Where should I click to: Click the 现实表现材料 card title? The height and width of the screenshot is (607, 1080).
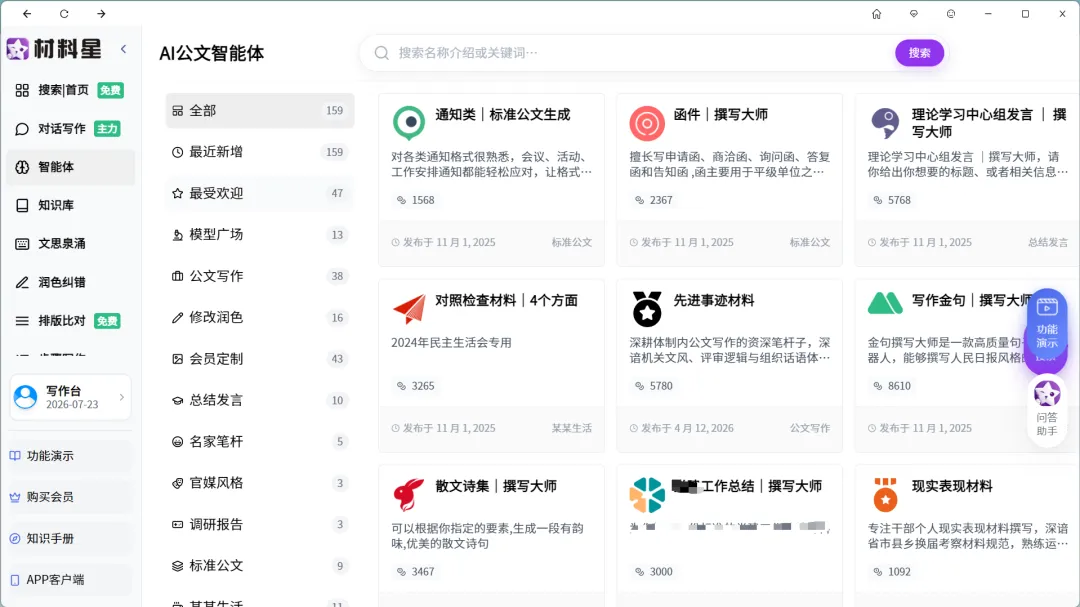[952, 486]
